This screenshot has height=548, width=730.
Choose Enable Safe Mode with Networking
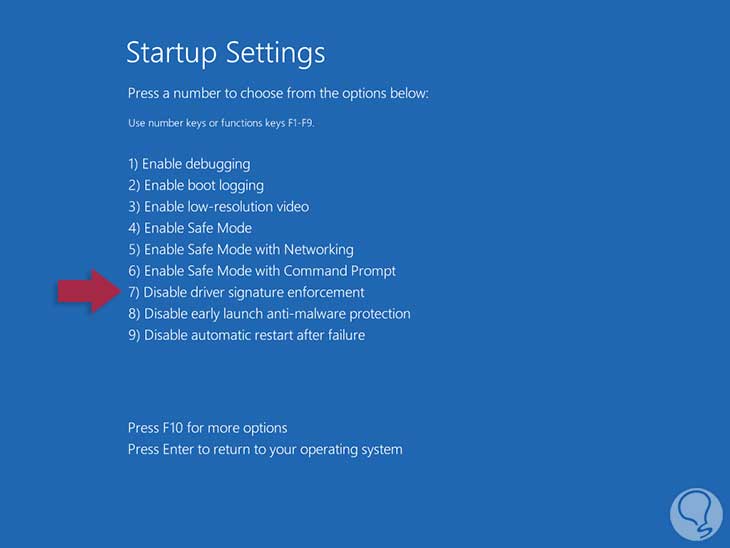(241, 249)
